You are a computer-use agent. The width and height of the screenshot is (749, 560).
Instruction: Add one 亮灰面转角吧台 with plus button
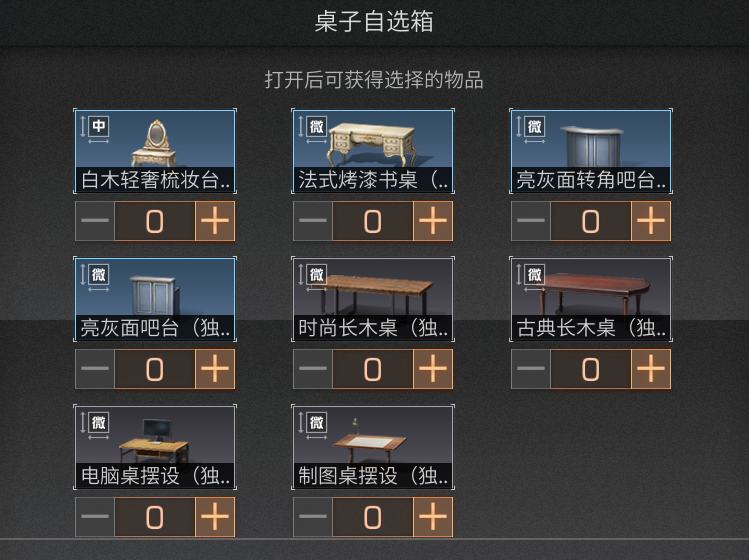pos(651,221)
